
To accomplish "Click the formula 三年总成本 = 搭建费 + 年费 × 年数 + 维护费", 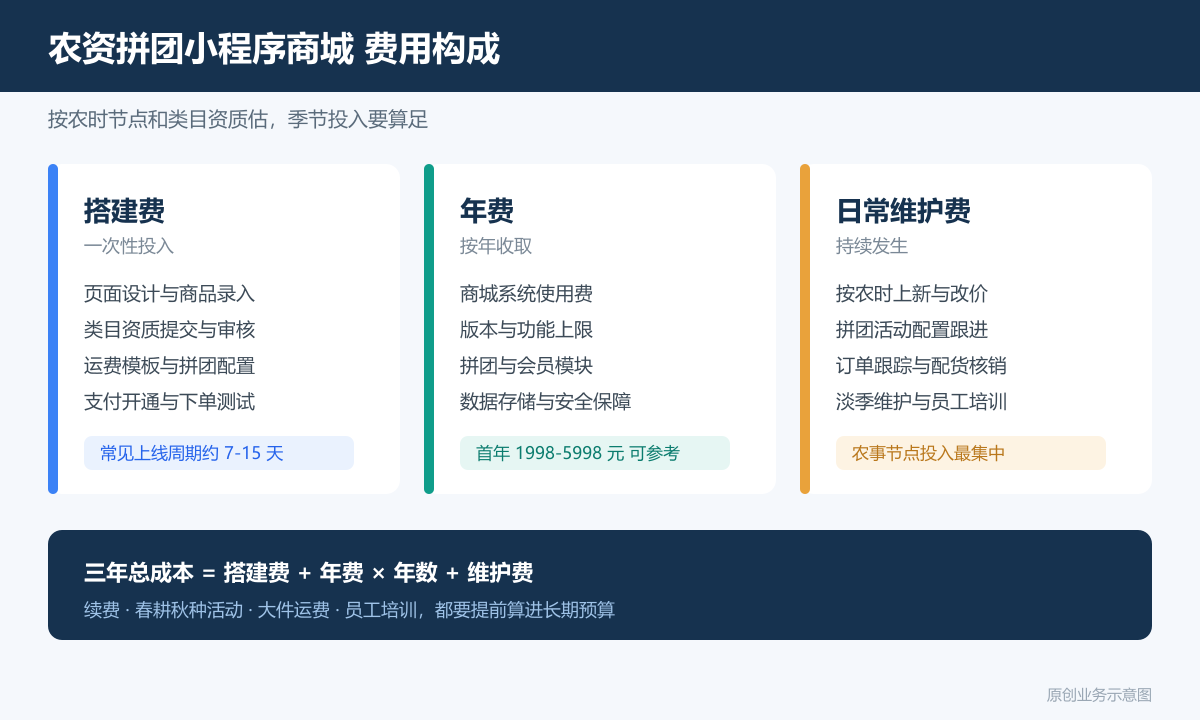I will tap(309, 573).
